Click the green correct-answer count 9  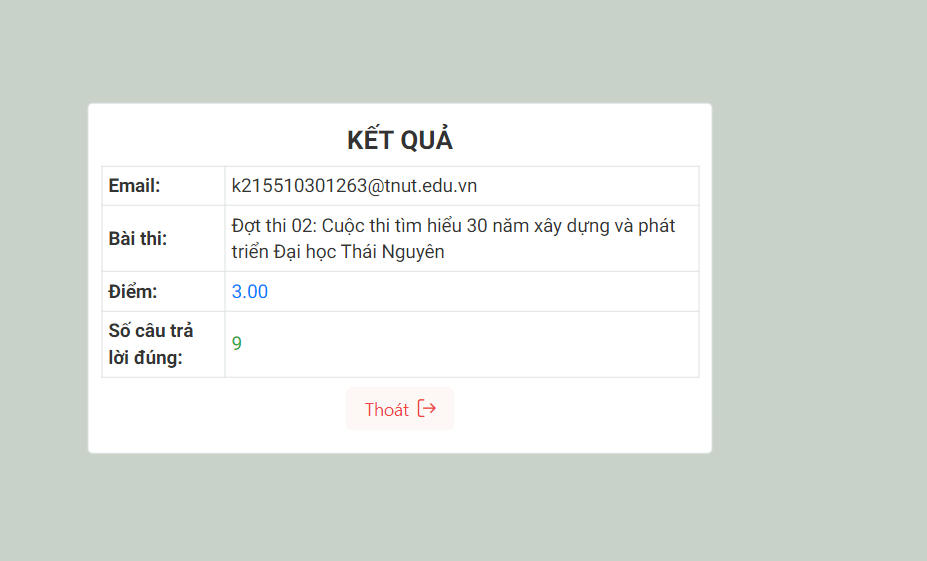click(x=236, y=343)
